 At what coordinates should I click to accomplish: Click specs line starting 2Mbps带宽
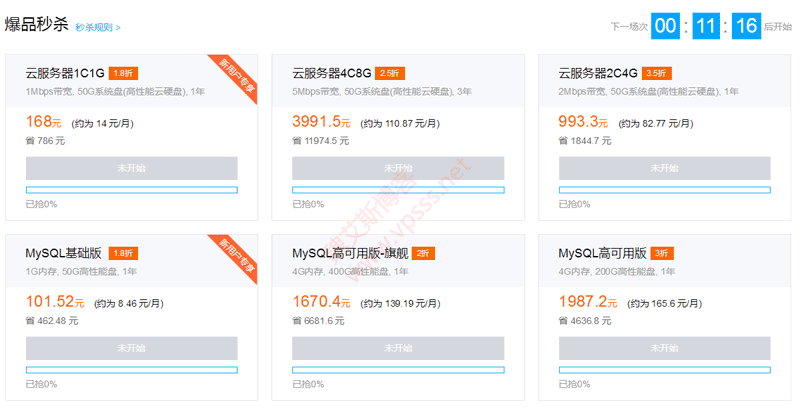coord(648,92)
